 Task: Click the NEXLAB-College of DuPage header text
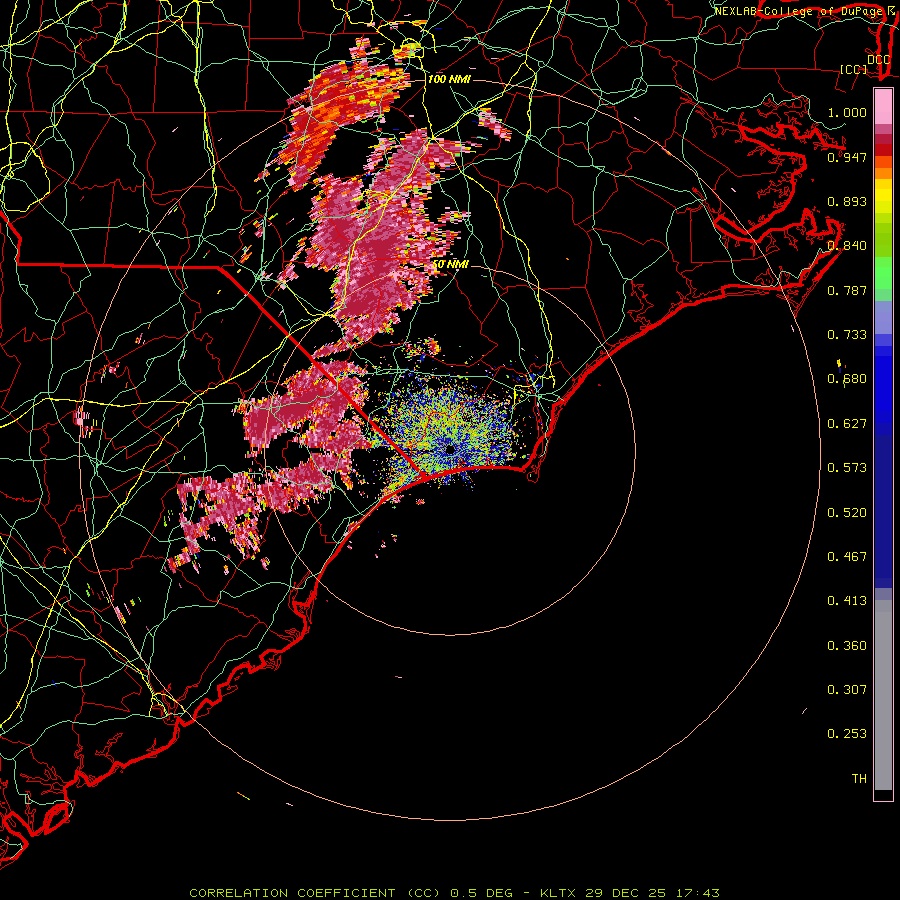(800, 11)
